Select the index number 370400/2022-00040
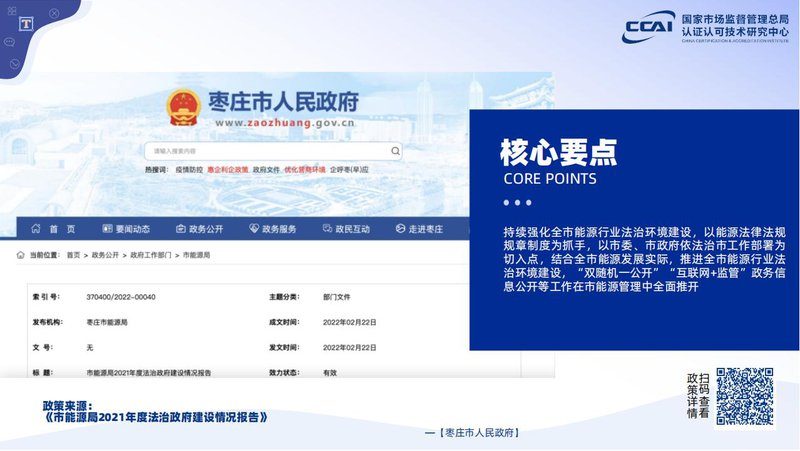 point(121,297)
